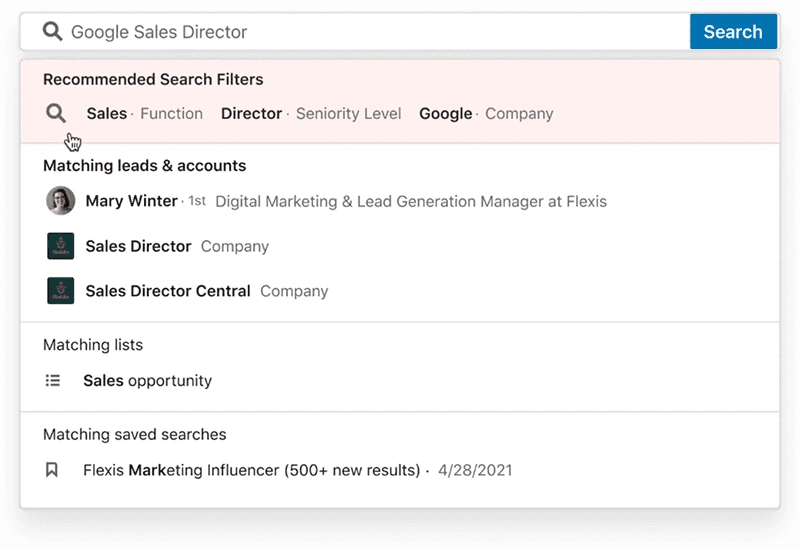Select the Sales Director company result
Image resolution: width=800 pixels, height=550 pixels.
138,246
